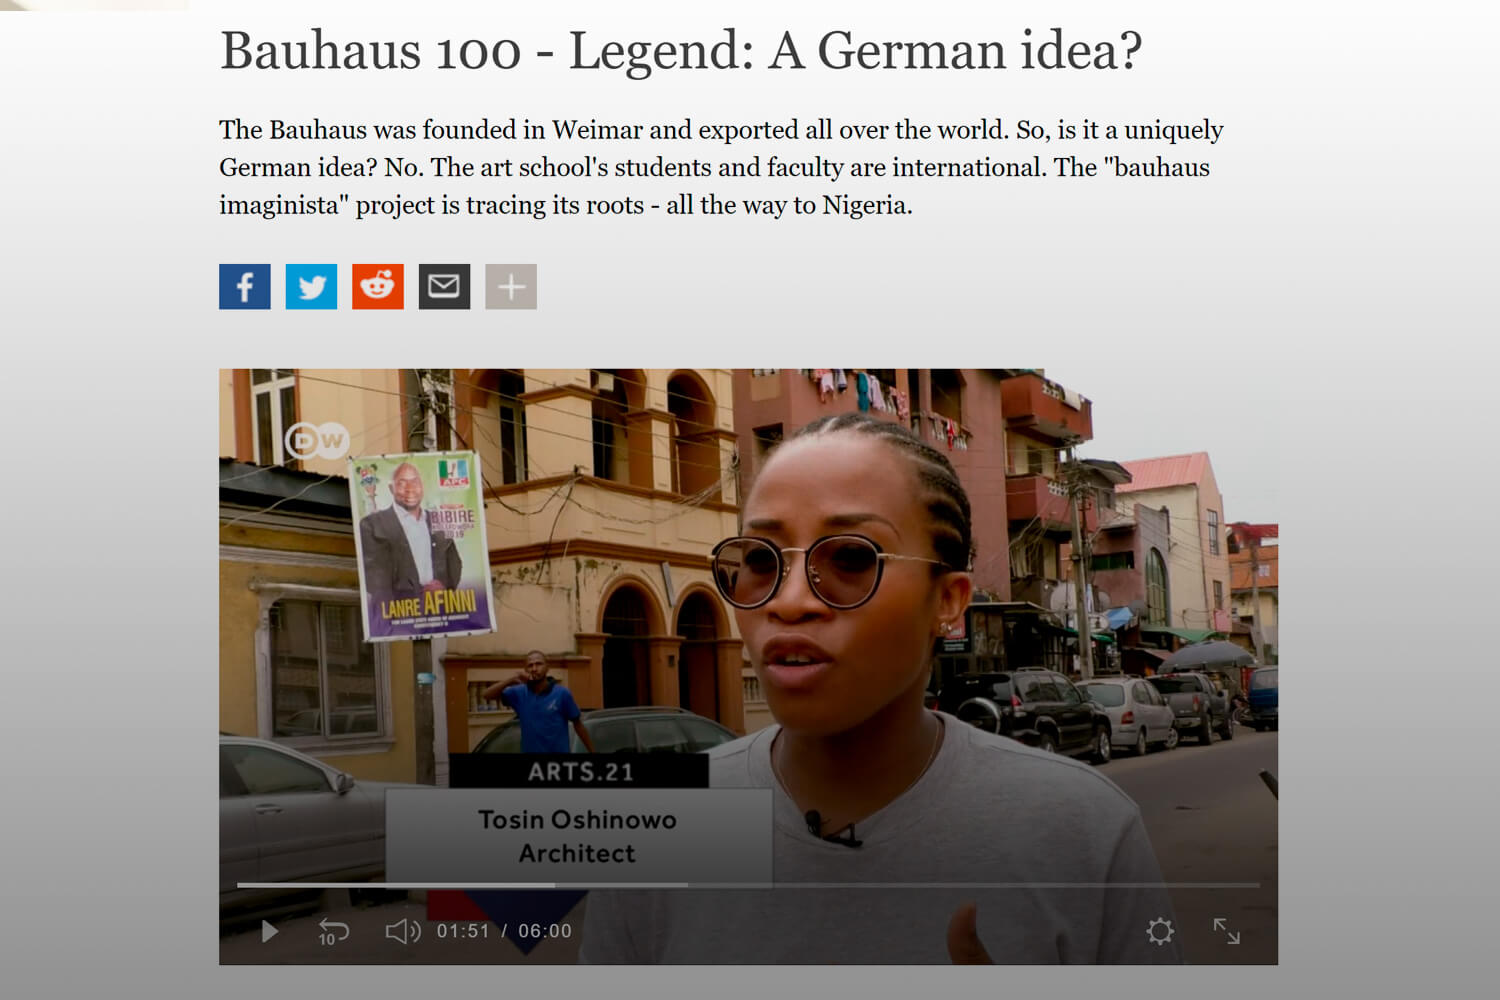
Task: Click the 01:51 elapsed time display
Action: (x=463, y=931)
